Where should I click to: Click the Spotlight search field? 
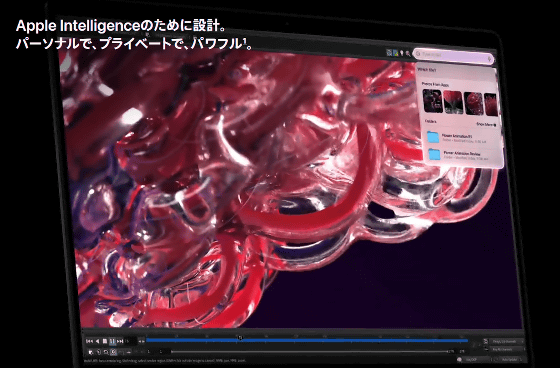point(454,55)
